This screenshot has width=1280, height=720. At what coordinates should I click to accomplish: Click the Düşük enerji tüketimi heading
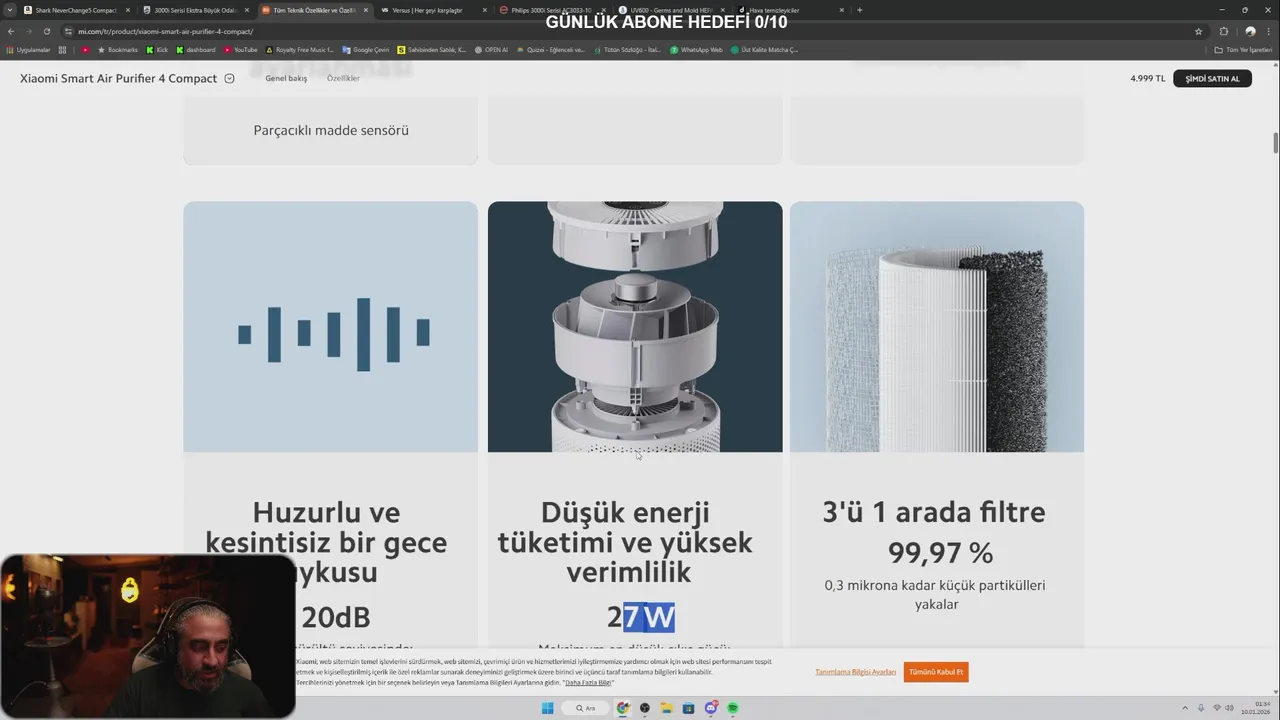tap(625, 542)
